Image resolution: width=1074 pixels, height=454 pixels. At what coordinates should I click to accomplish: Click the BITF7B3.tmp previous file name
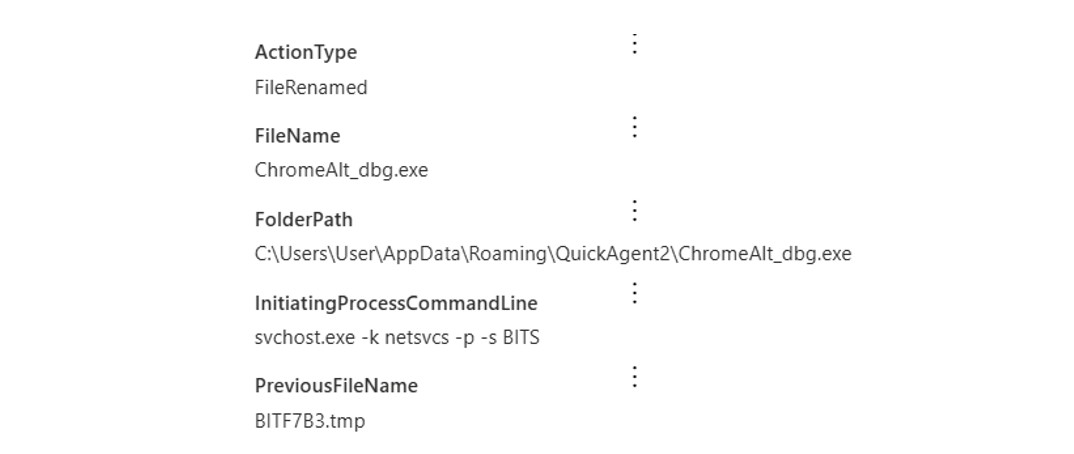[x=310, y=421]
